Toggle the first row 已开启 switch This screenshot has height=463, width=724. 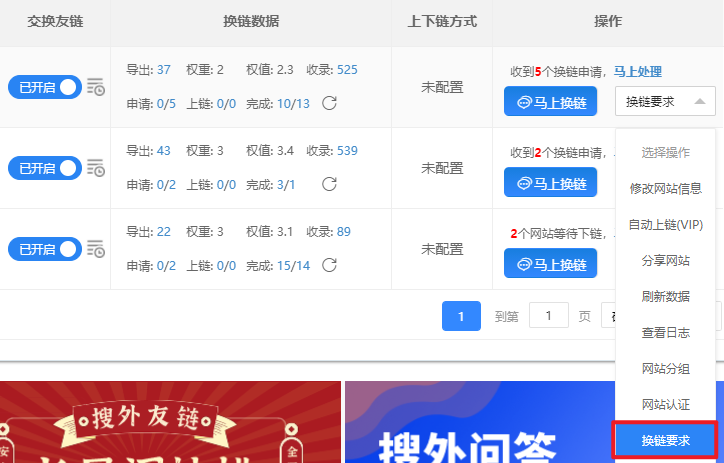point(44,87)
